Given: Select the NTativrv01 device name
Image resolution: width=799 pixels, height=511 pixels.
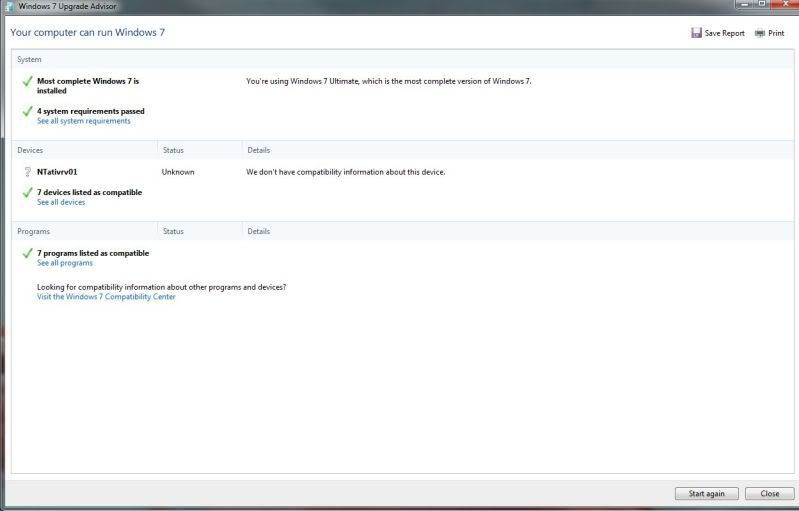Looking at the screenshot, I should [x=57, y=172].
